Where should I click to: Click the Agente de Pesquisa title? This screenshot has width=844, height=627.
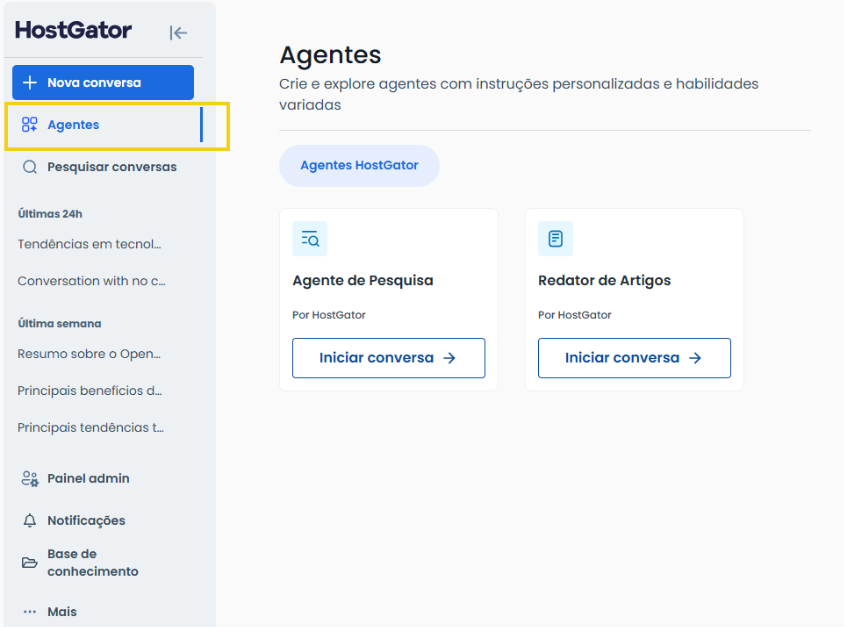[x=363, y=280]
